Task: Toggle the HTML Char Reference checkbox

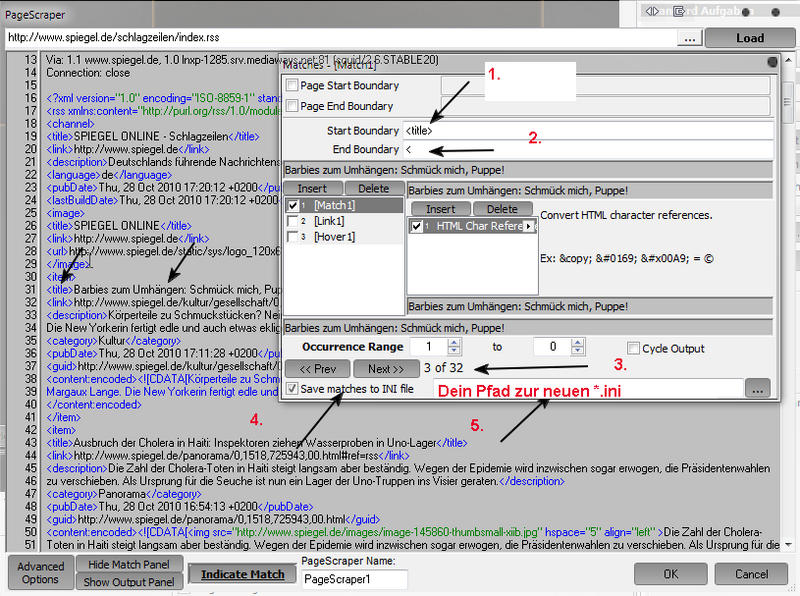Action: (416, 226)
